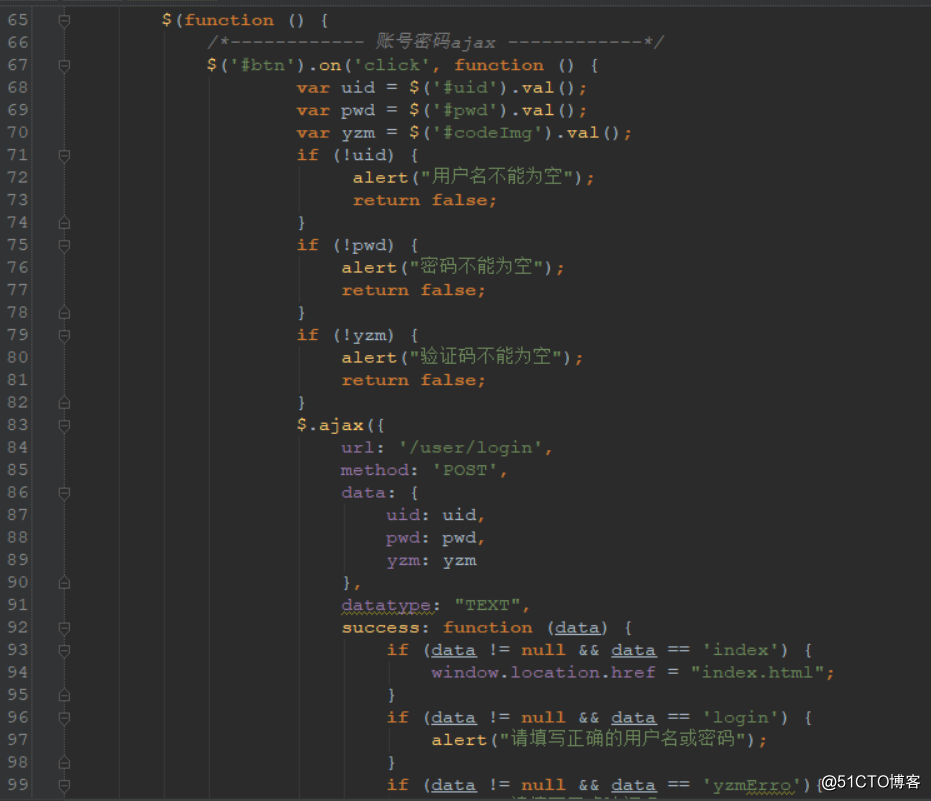
Task: Click the '/user/login' url string
Action: click(470, 447)
